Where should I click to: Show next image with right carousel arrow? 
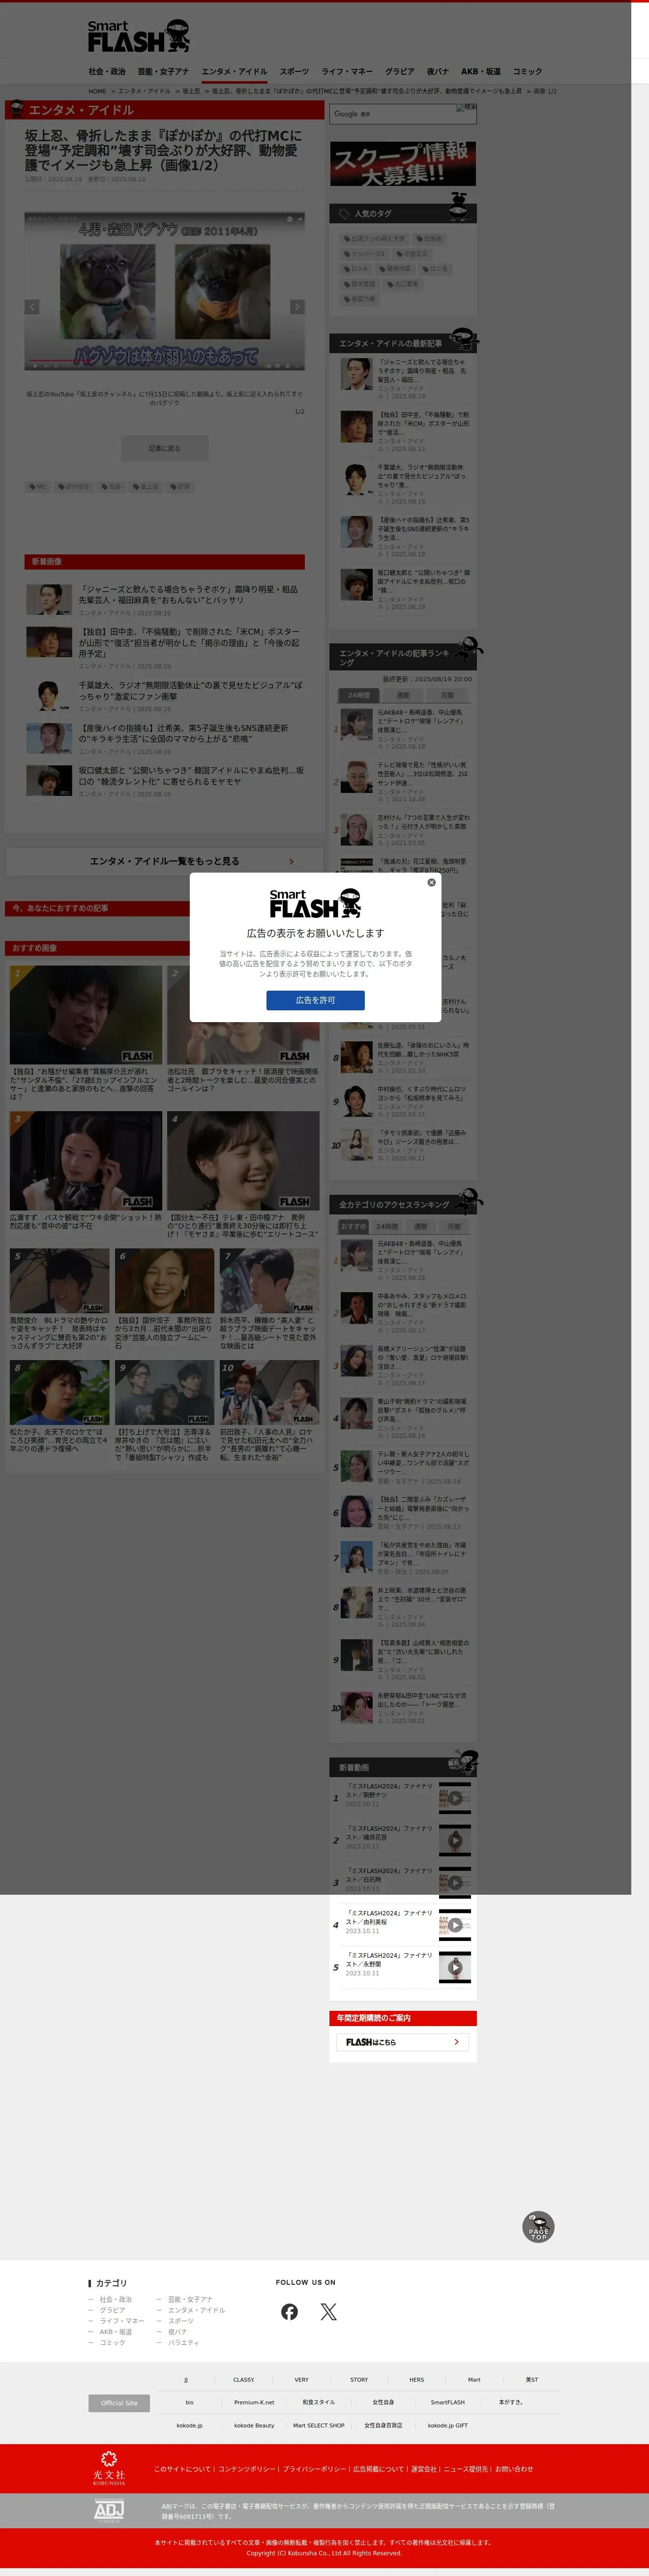coord(297,307)
